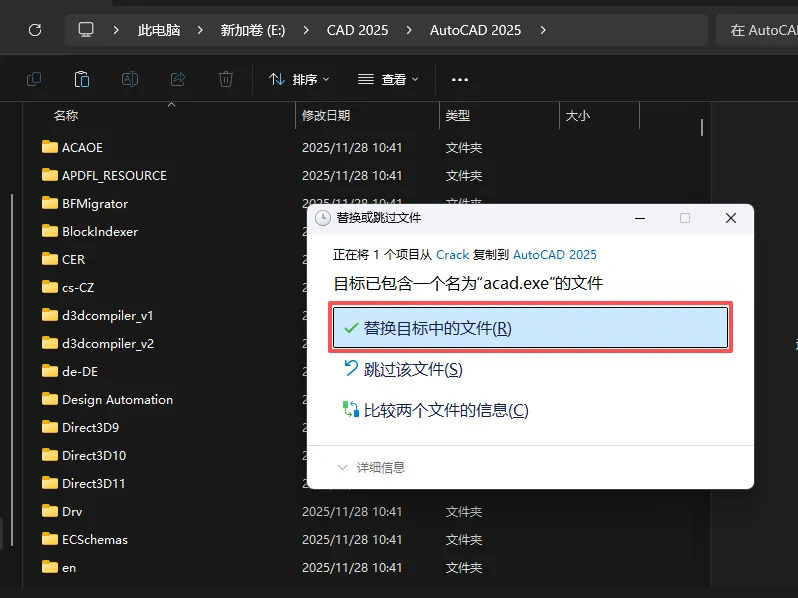Click the file list vertical scrollbar thumb
Image resolution: width=798 pixels, height=598 pixels.
click(702, 127)
